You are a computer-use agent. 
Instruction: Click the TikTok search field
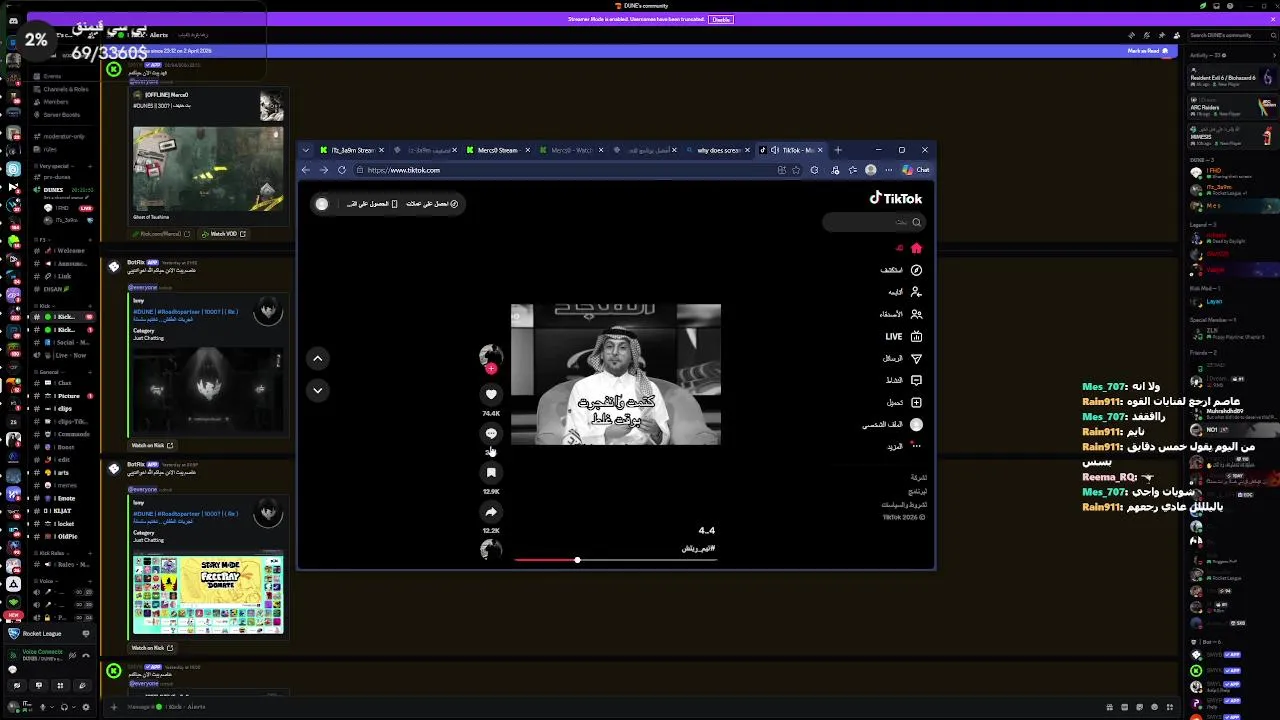(x=873, y=222)
